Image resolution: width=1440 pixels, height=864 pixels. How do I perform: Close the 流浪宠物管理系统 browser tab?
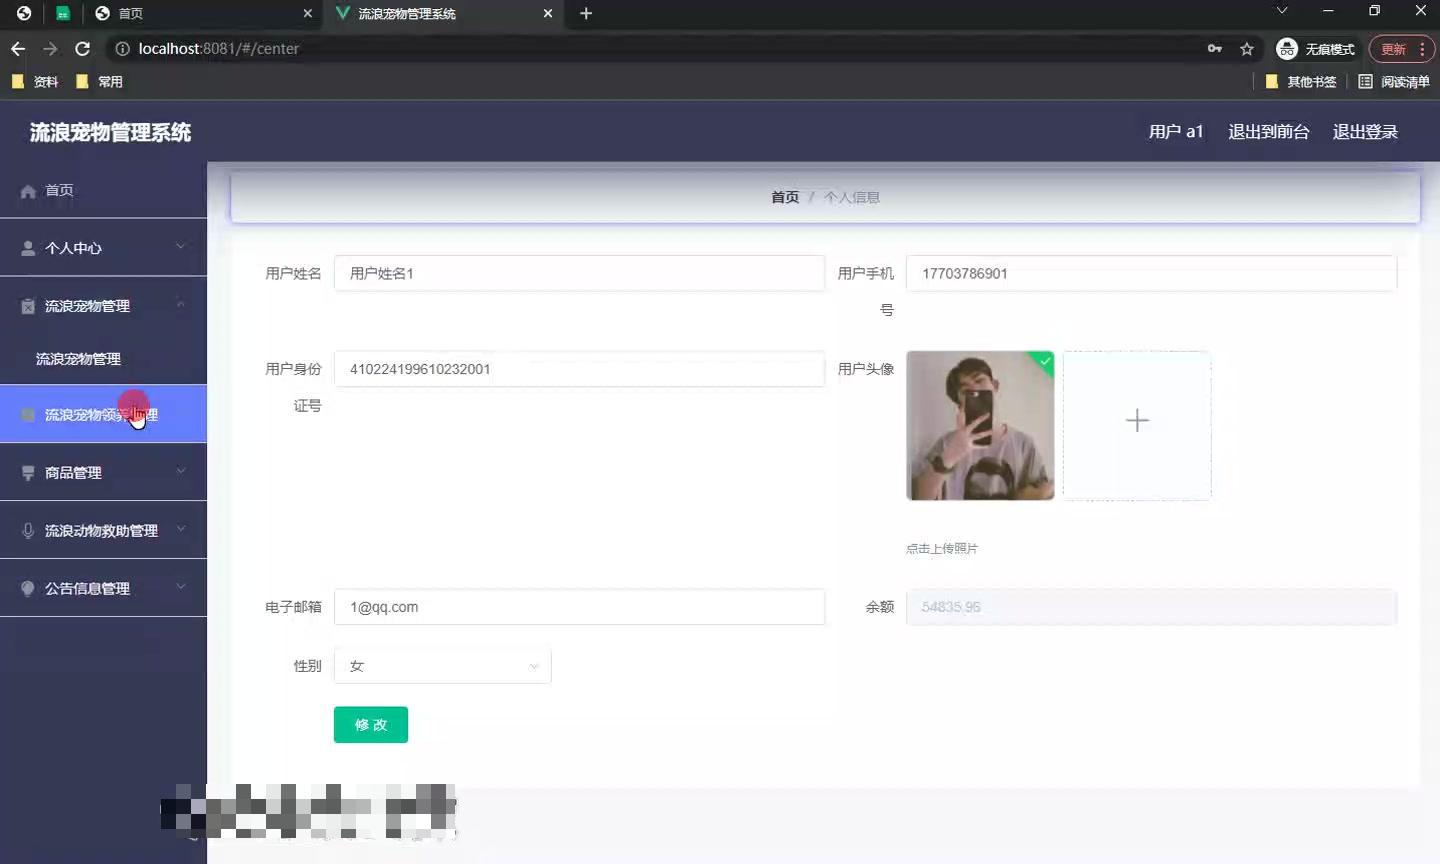pos(548,13)
